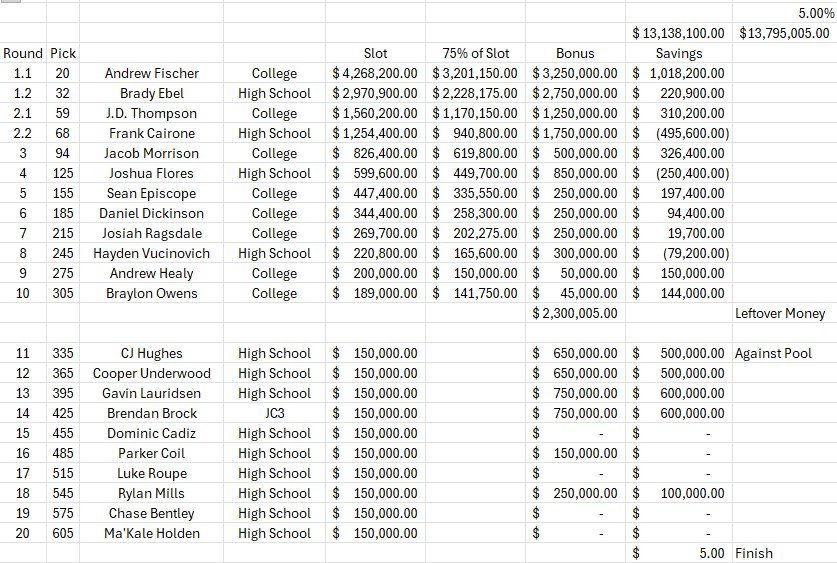Select the Hayden Vucinovich name cell
This screenshot has height=563, width=837.
tap(151, 253)
